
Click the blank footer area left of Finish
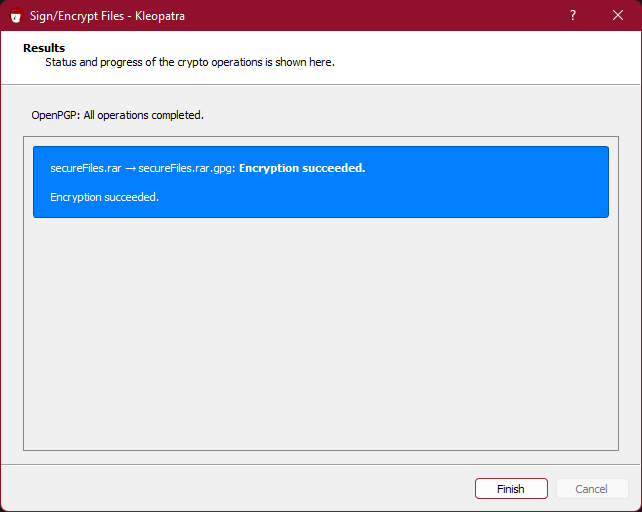(237, 489)
